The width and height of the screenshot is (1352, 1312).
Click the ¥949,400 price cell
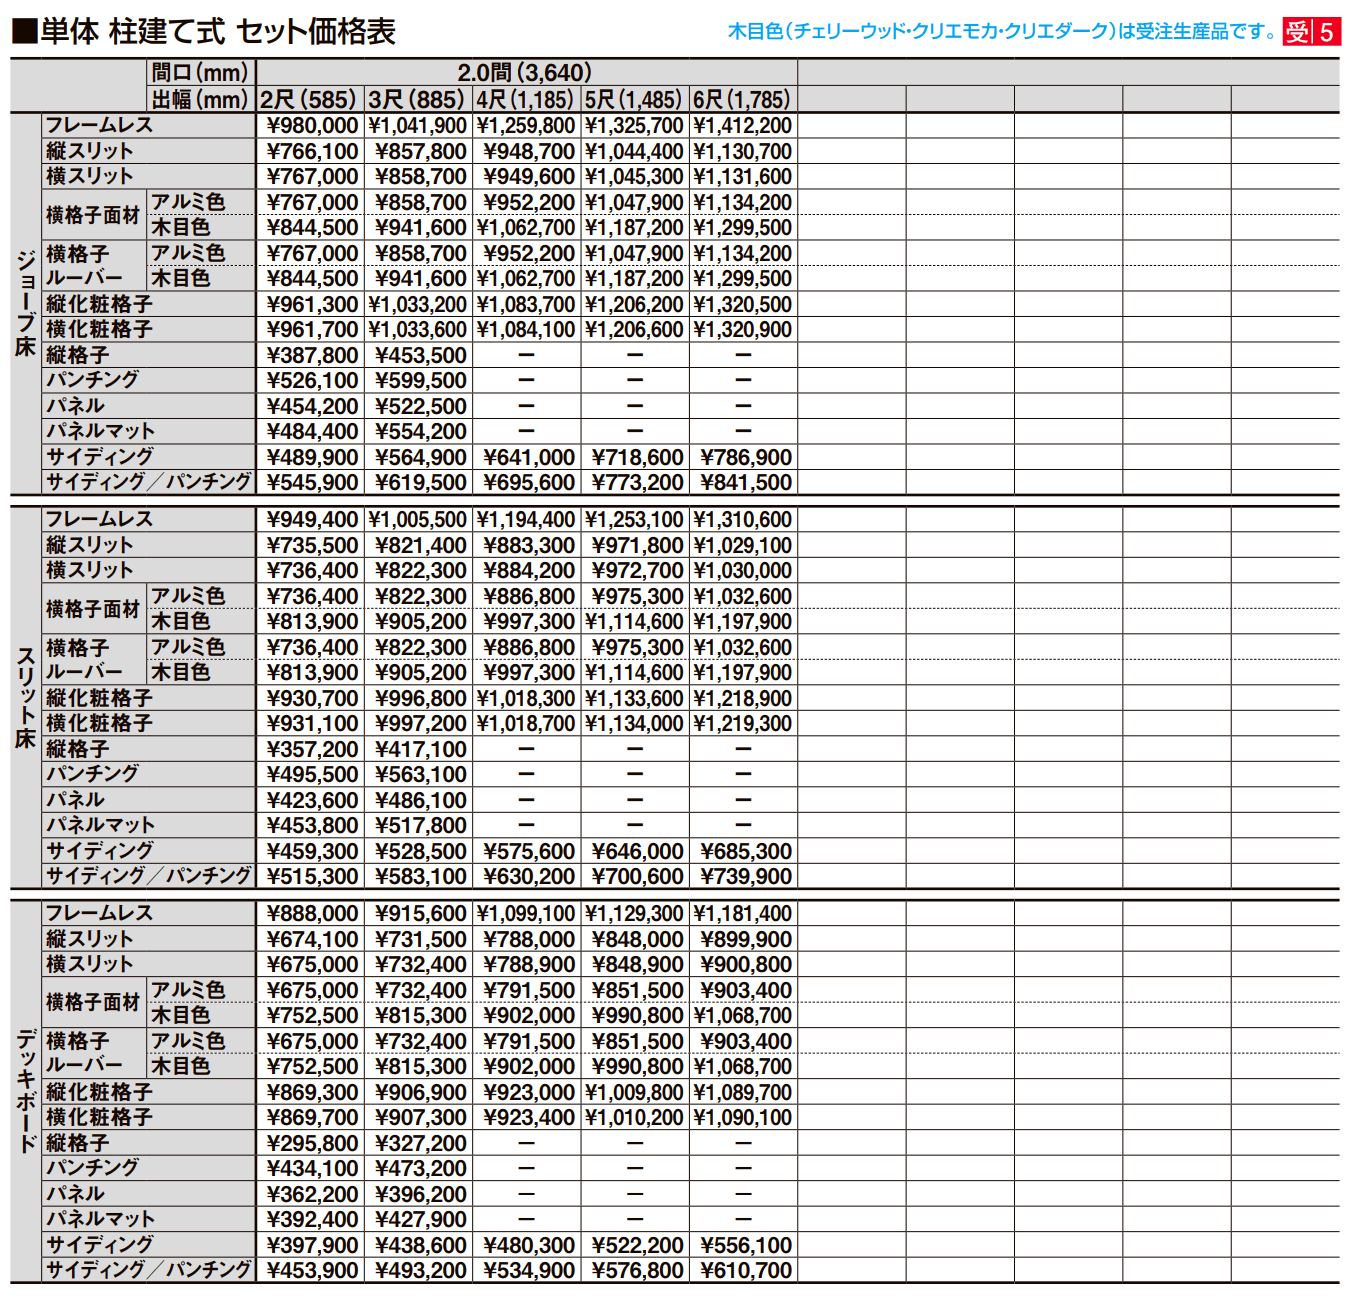[x=312, y=520]
